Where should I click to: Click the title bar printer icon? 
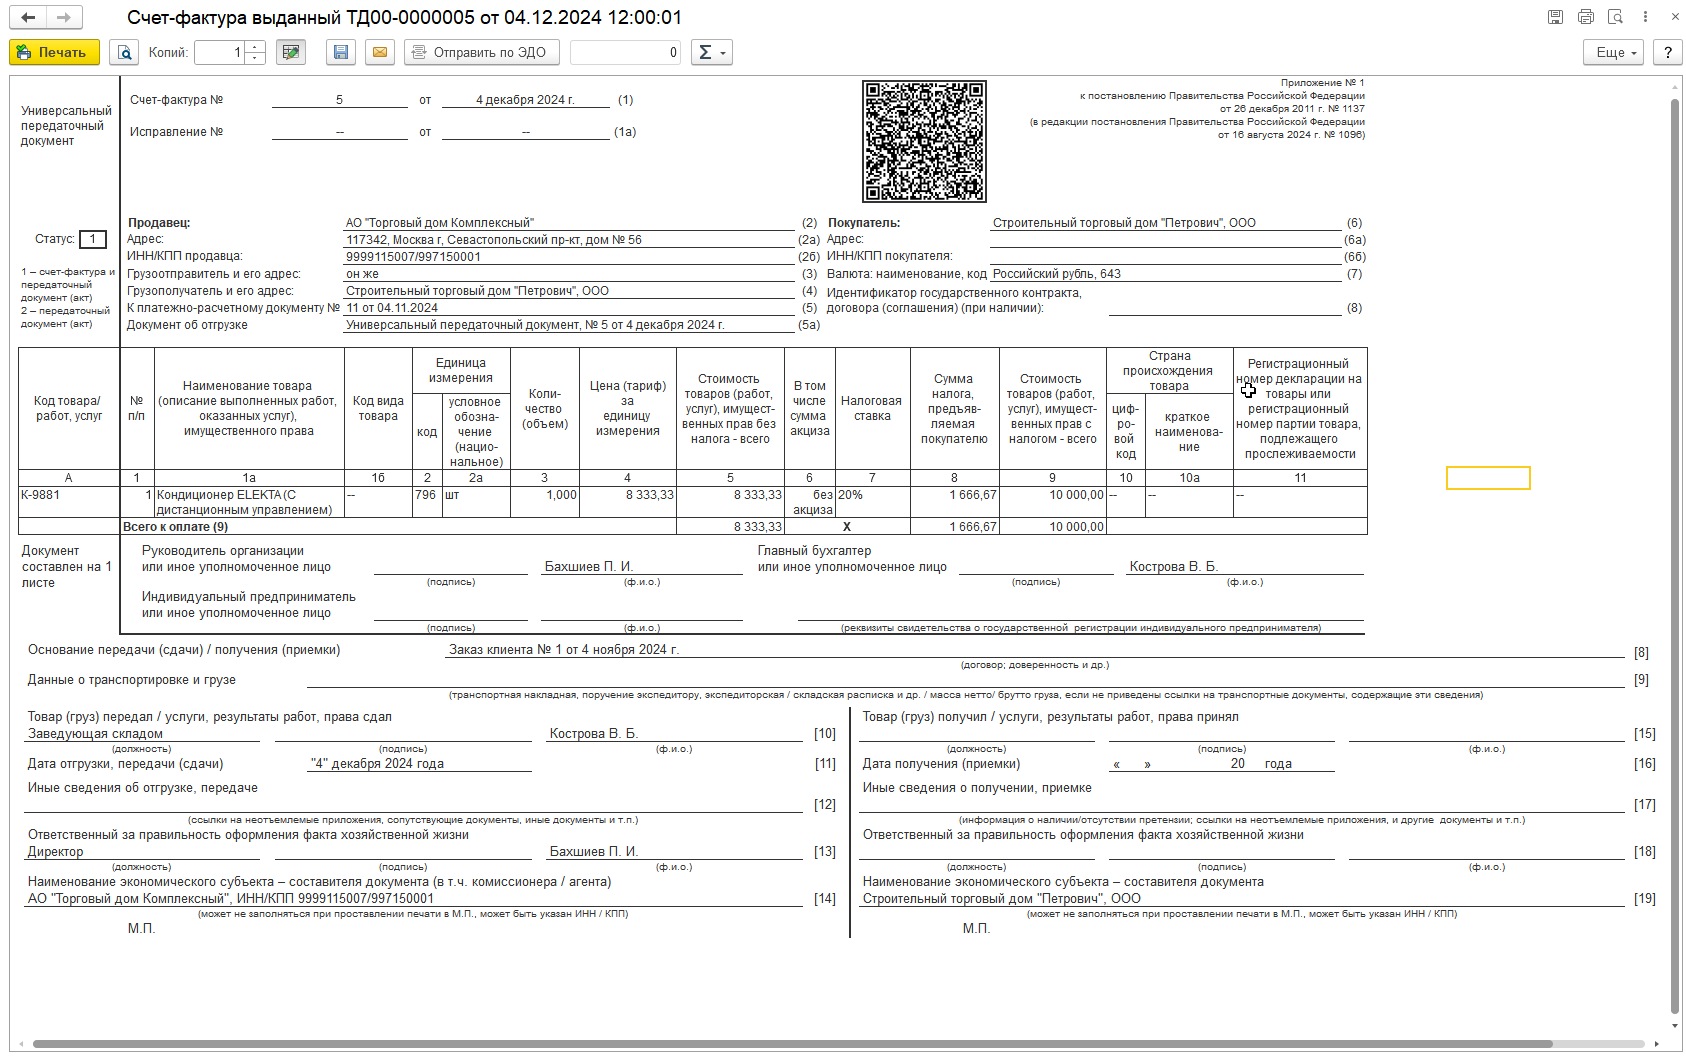[1585, 17]
